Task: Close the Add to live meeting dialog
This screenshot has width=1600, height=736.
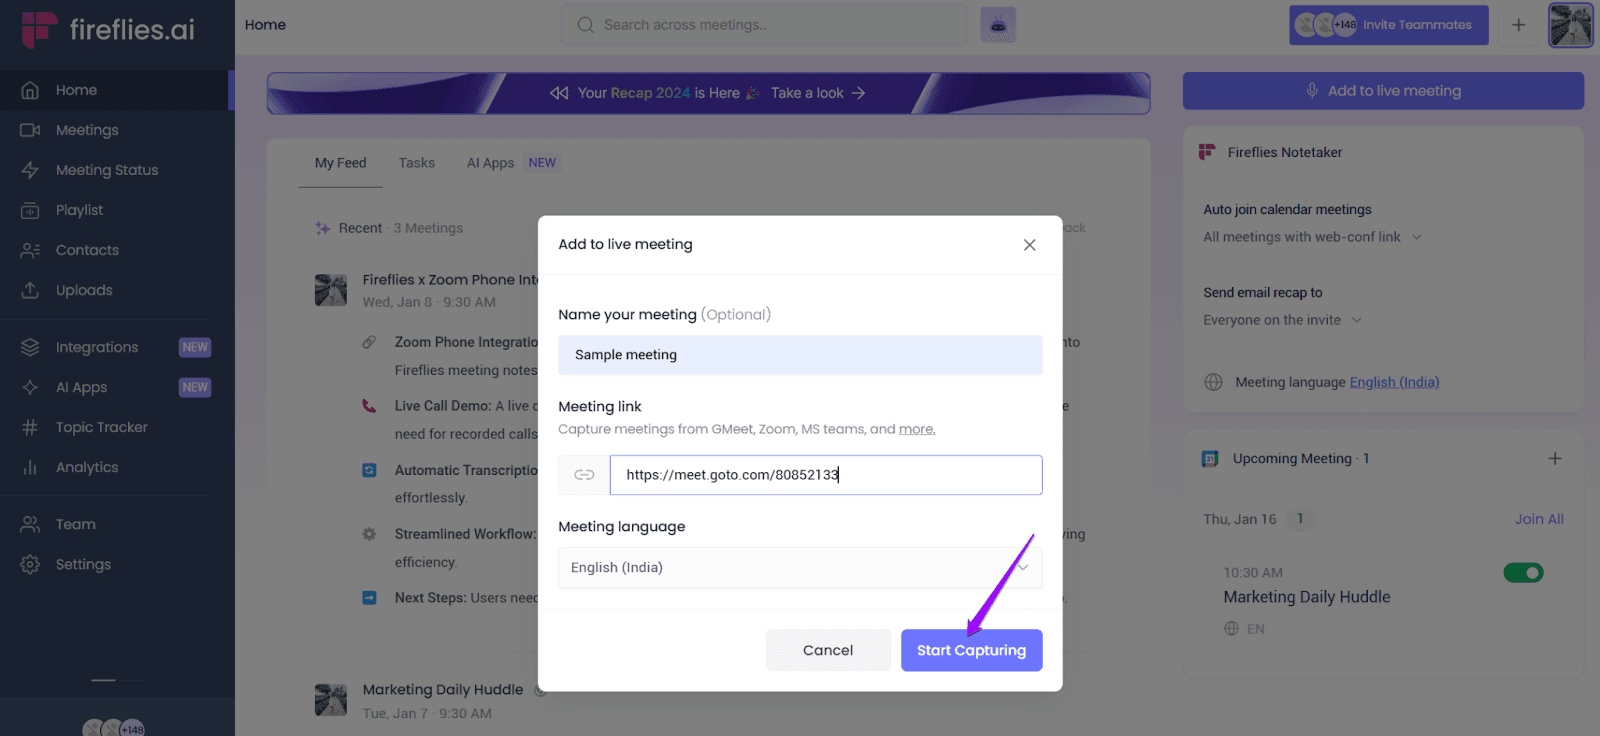Action: coord(1029,245)
